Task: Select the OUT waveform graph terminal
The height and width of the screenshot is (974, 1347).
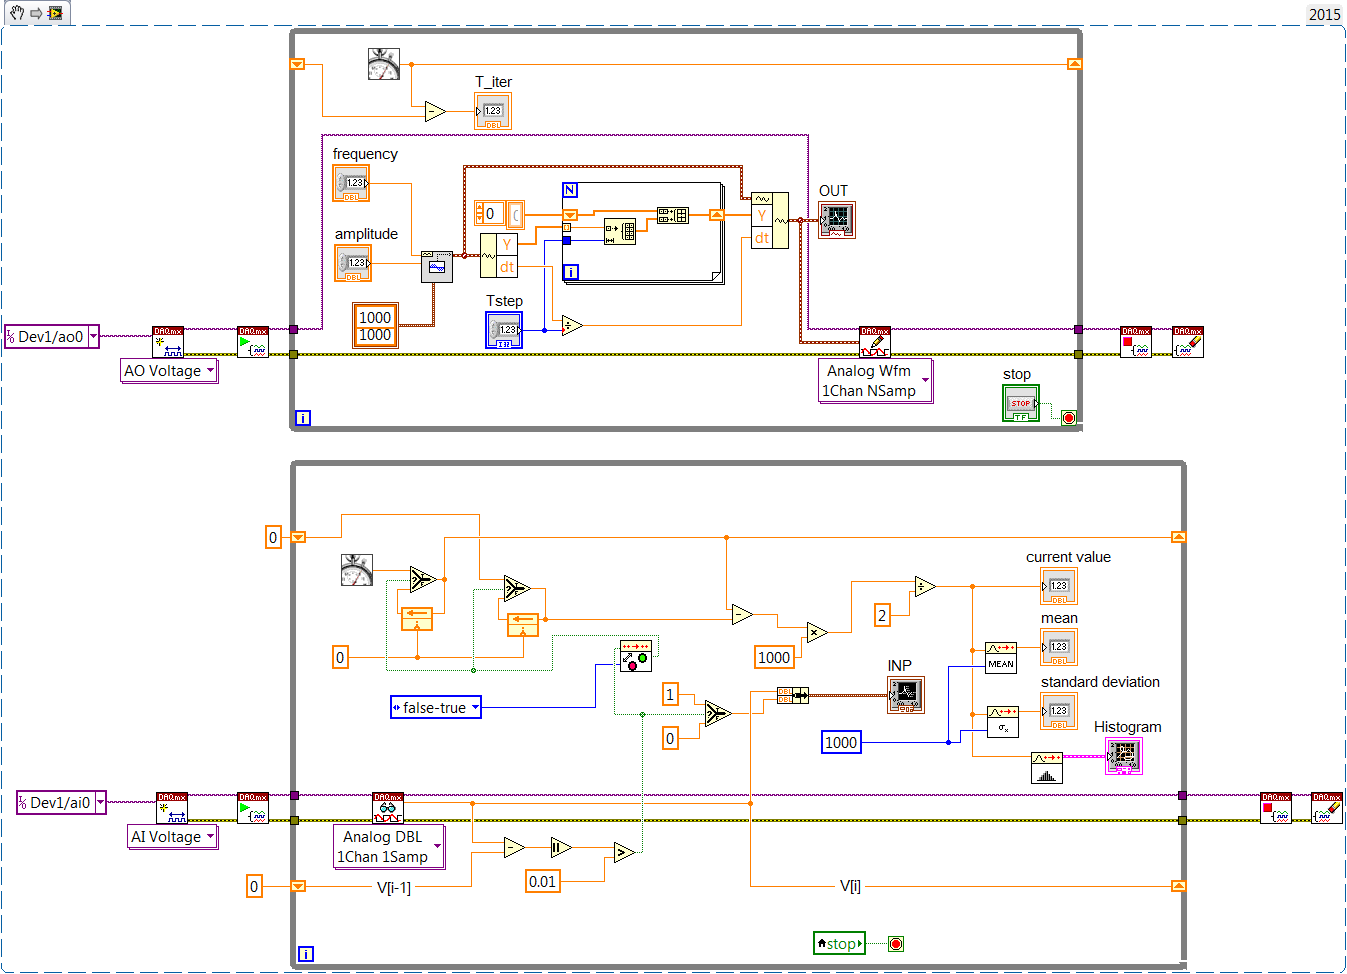Action: (837, 220)
